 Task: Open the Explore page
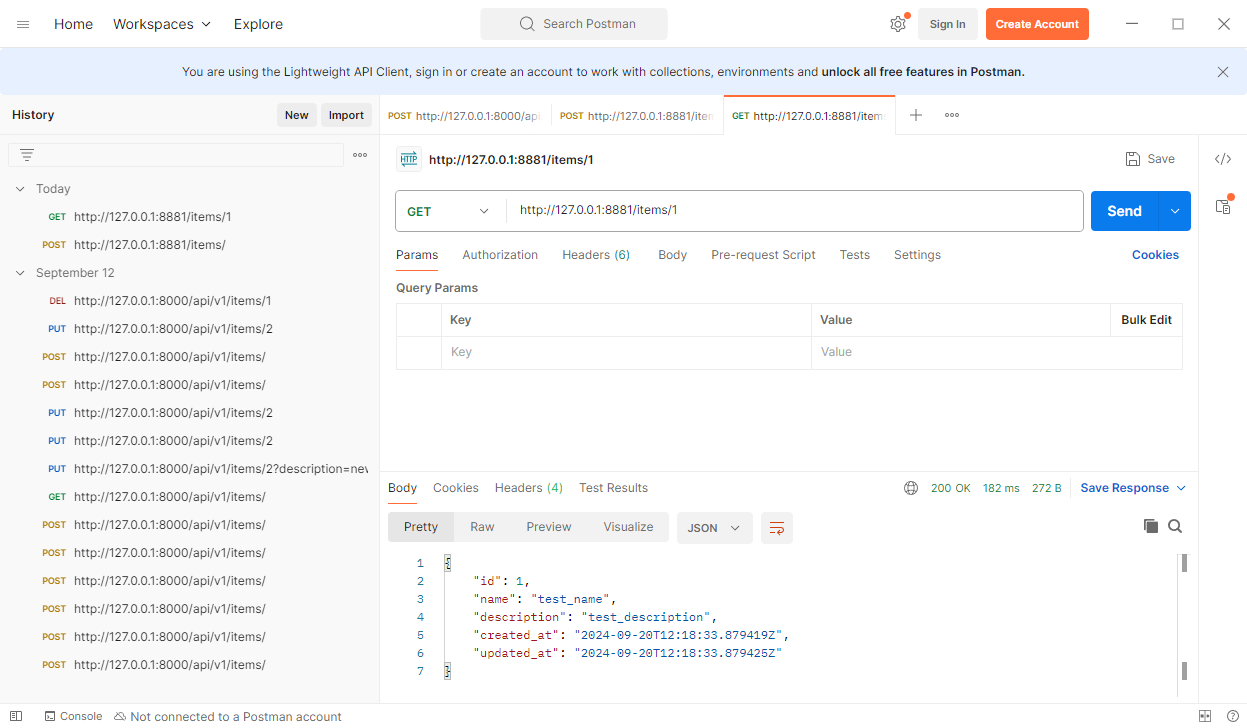(258, 24)
